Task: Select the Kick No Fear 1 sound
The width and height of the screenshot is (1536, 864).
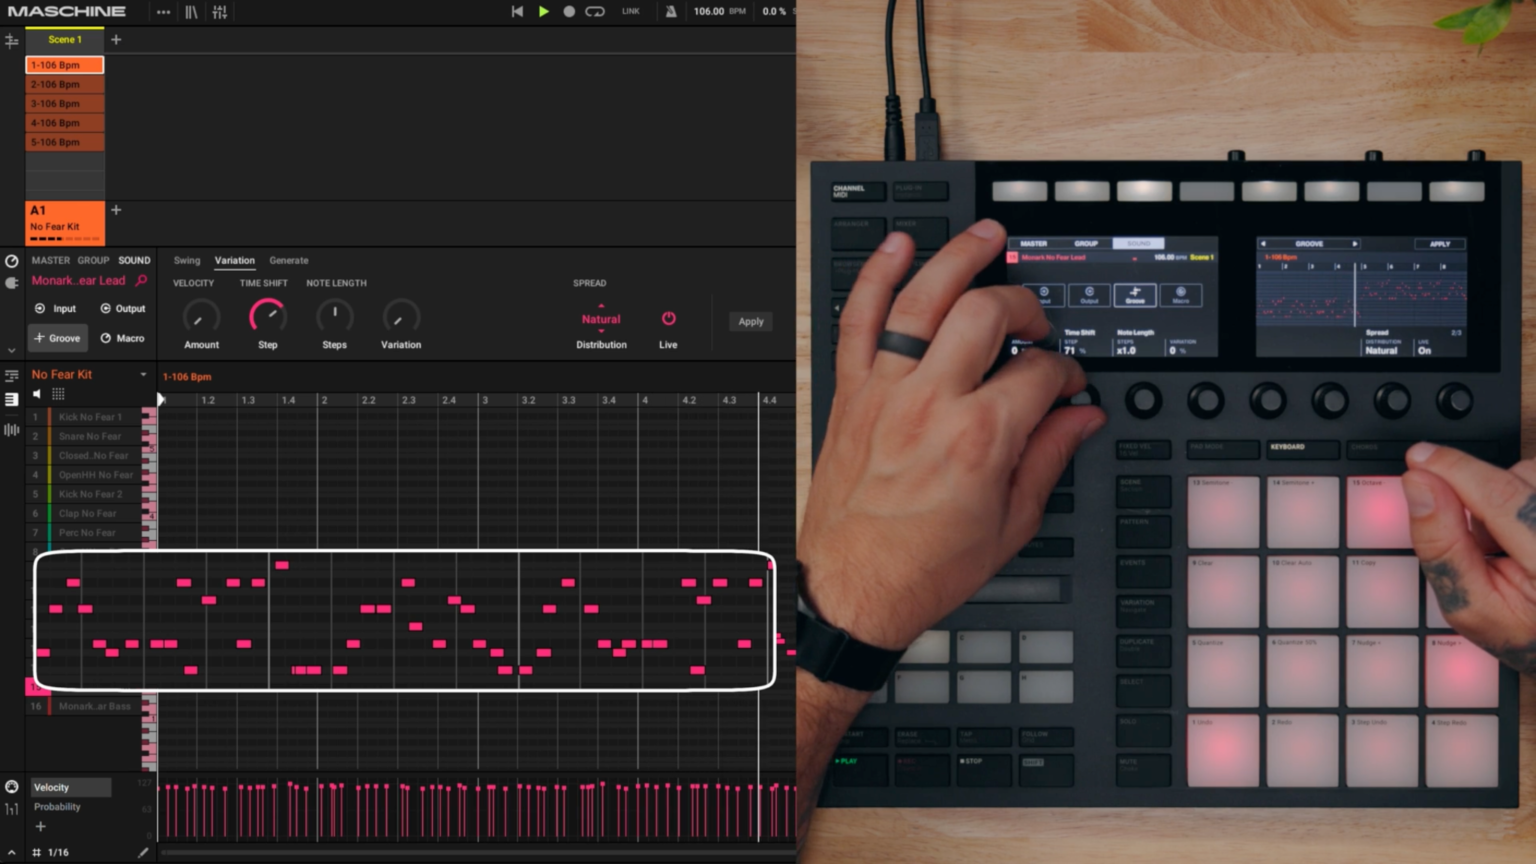Action: click(90, 417)
